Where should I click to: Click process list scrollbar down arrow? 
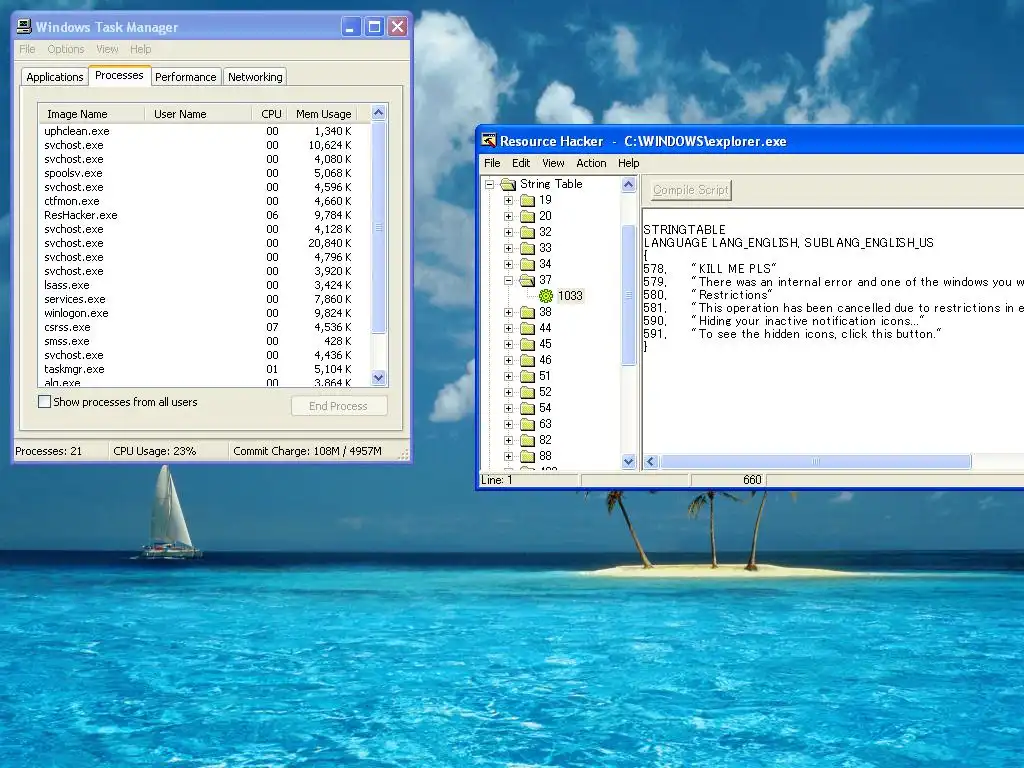coord(379,377)
